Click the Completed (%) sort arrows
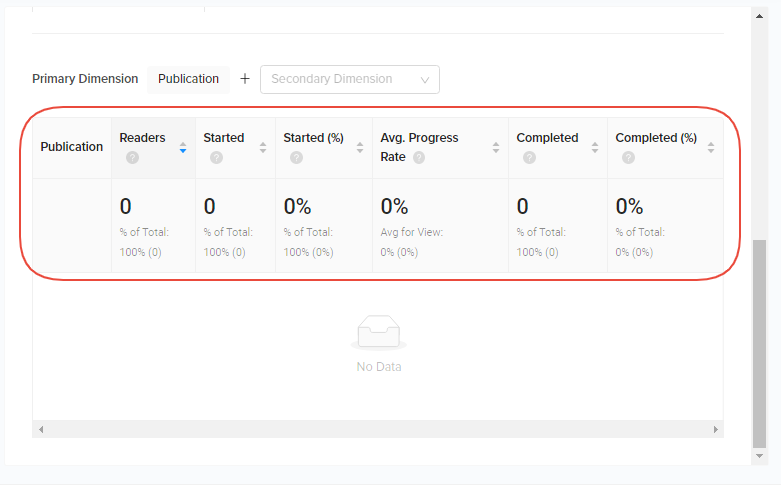 [x=711, y=147]
